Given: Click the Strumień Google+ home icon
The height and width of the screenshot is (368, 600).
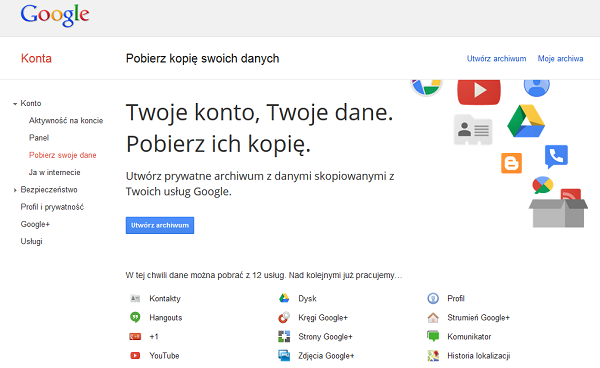Looking at the screenshot, I should [433, 317].
